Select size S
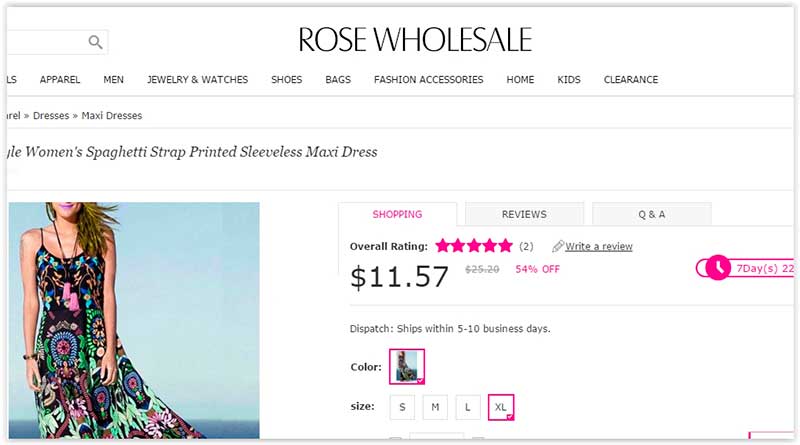This screenshot has height=445, width=800. pos(402,407)
